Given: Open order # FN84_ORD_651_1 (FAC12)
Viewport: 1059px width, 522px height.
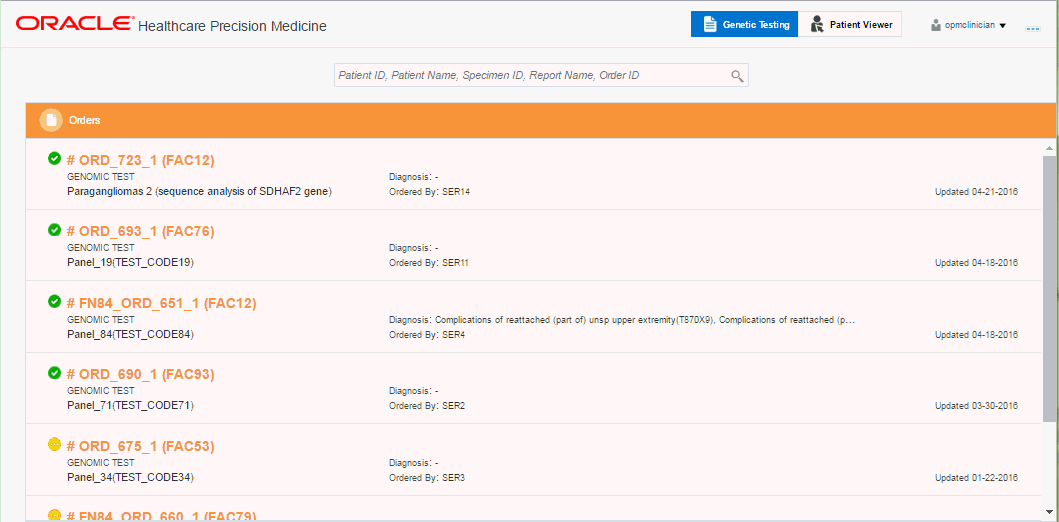Looking at the screenshot, I should pyautogui.click(x=161, y=303).
